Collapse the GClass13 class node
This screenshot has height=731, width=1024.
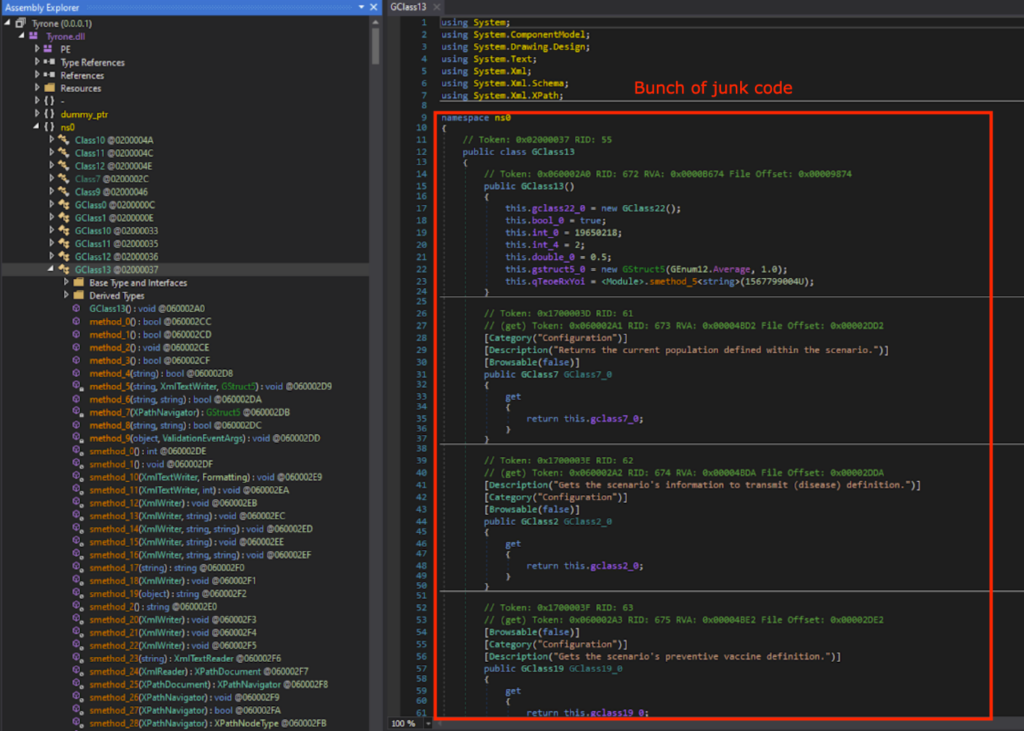pyautogui.click(x=51, y=270)
